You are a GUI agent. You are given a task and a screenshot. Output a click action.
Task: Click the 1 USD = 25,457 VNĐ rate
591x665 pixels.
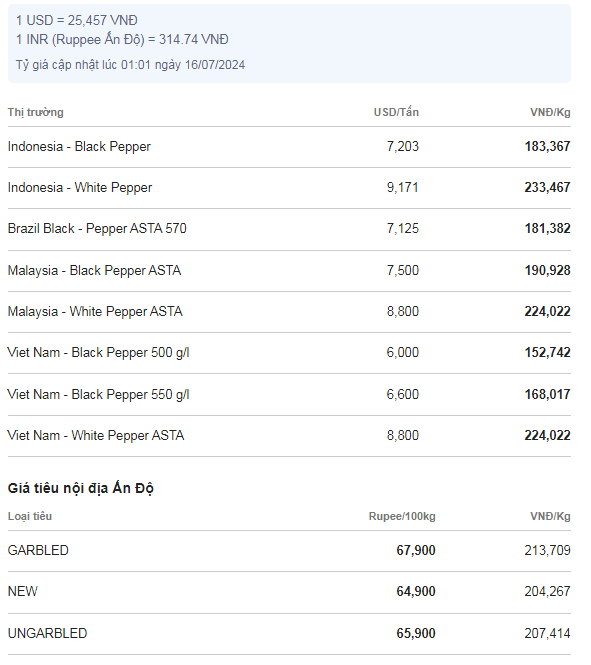click(77, 20)
